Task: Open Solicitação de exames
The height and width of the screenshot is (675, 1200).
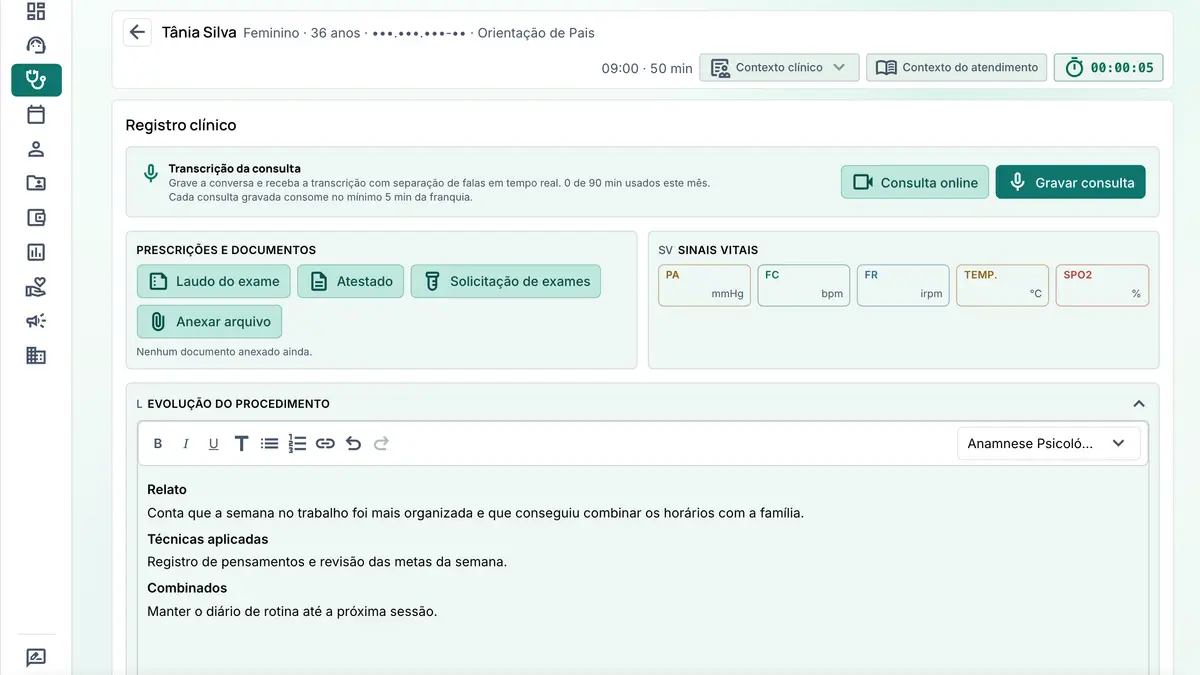Action: [x=506, y=281]
